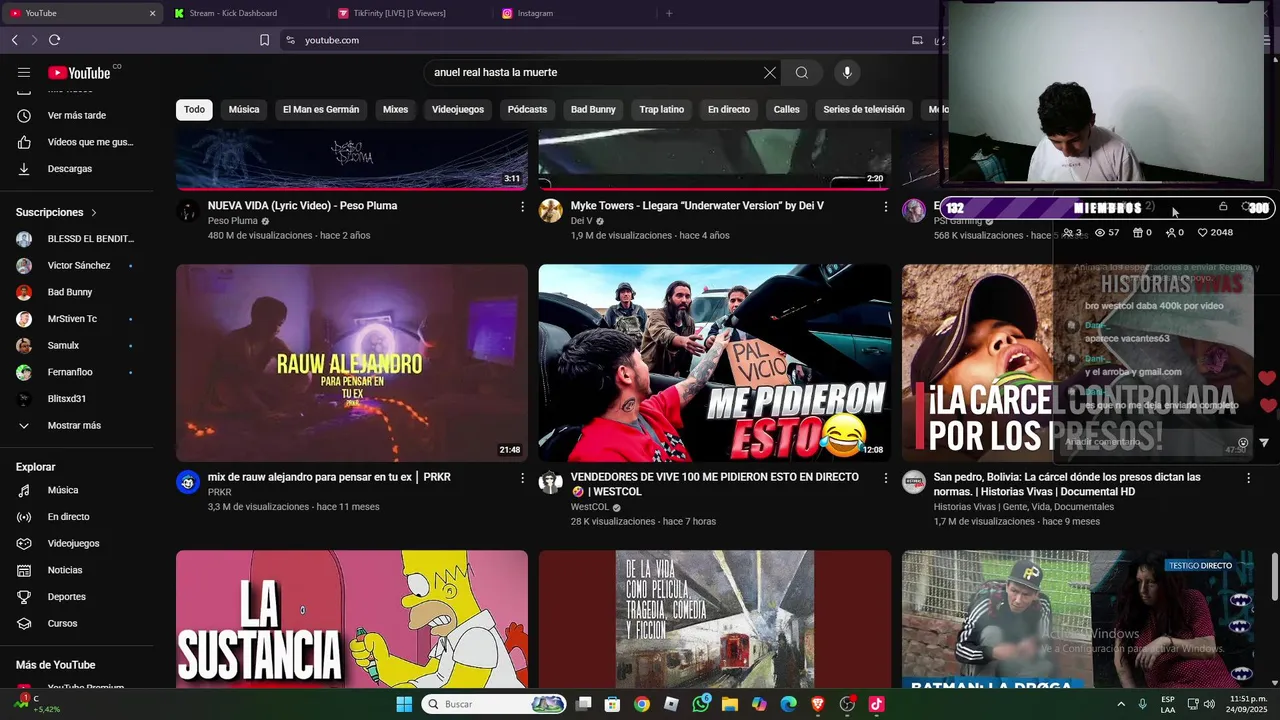Click the Windows taskbar Buscar box
1280x720 pixels.
pos(494,704)
